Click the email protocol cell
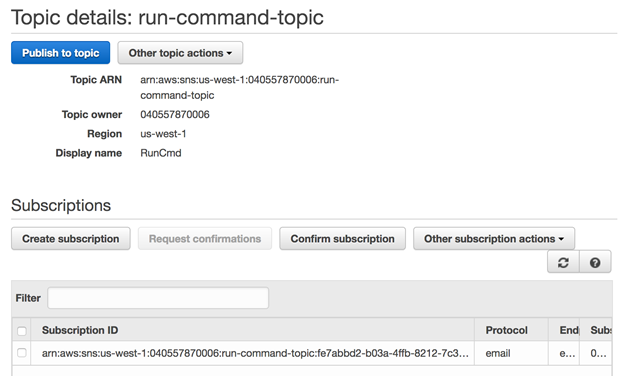 [x=497, y=353]
